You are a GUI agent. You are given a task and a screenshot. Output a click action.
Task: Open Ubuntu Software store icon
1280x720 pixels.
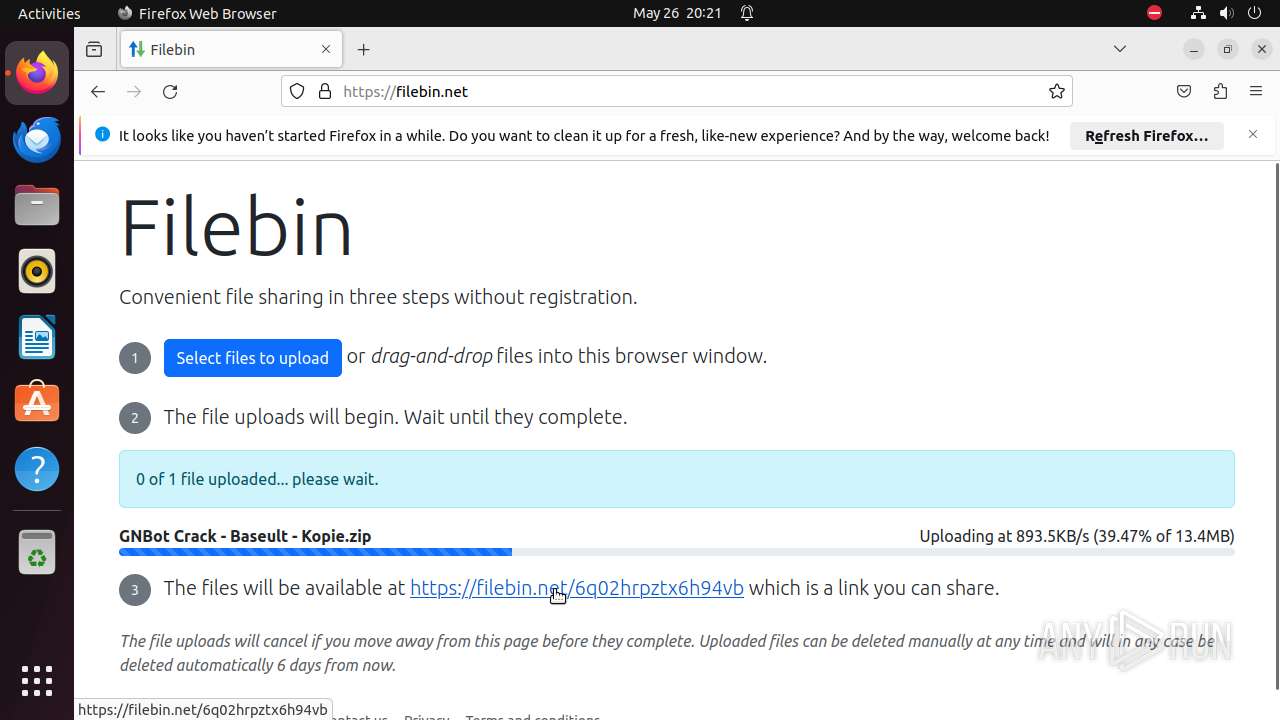(x=37, y=403)
